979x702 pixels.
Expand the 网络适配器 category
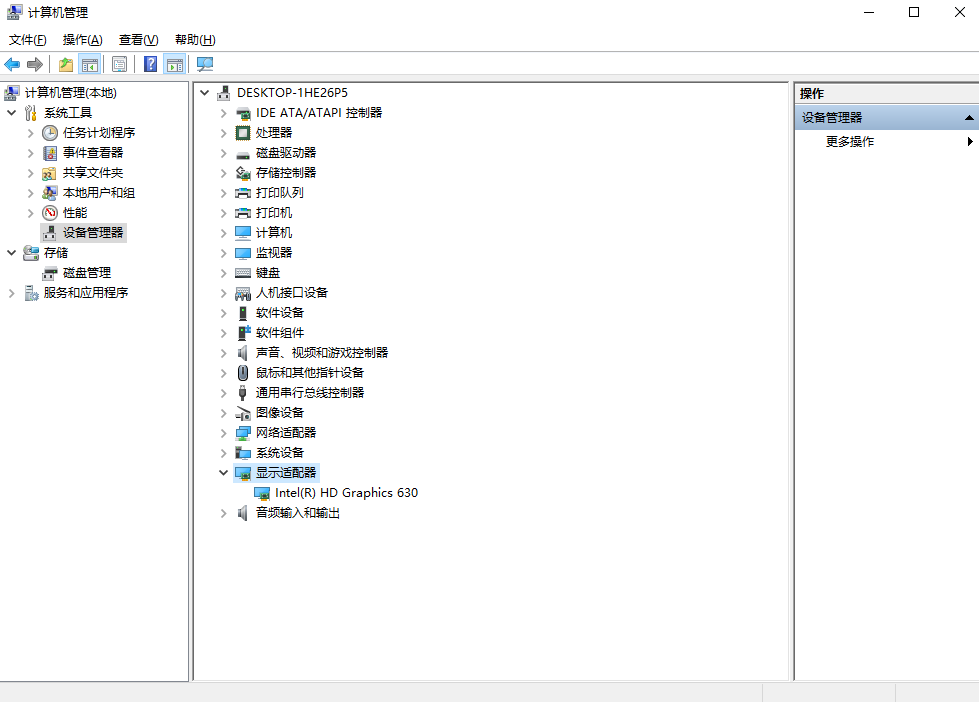(x=224, y=433)
